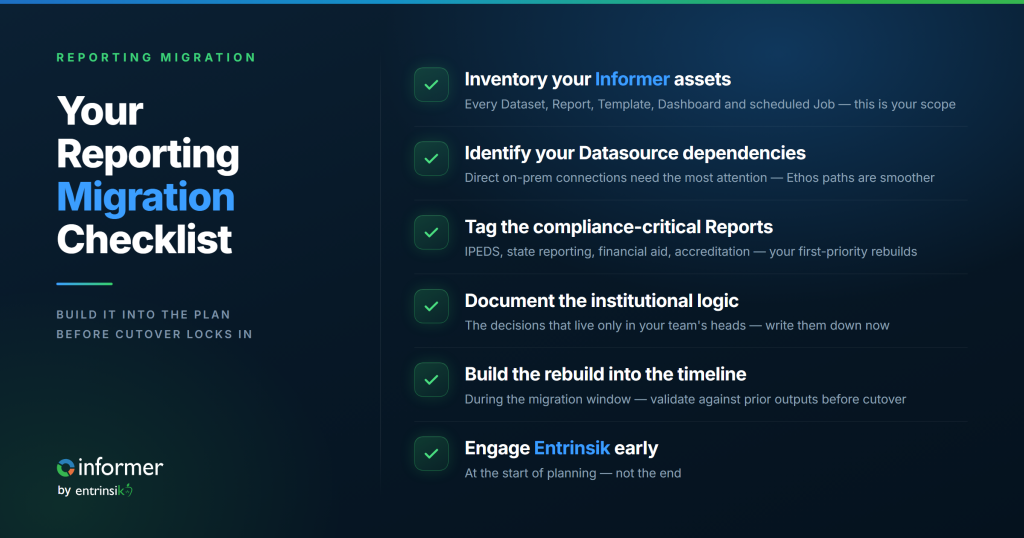Click 'The decisions that live only' description line
1024x538 pixels.
(x=677, y=326)
